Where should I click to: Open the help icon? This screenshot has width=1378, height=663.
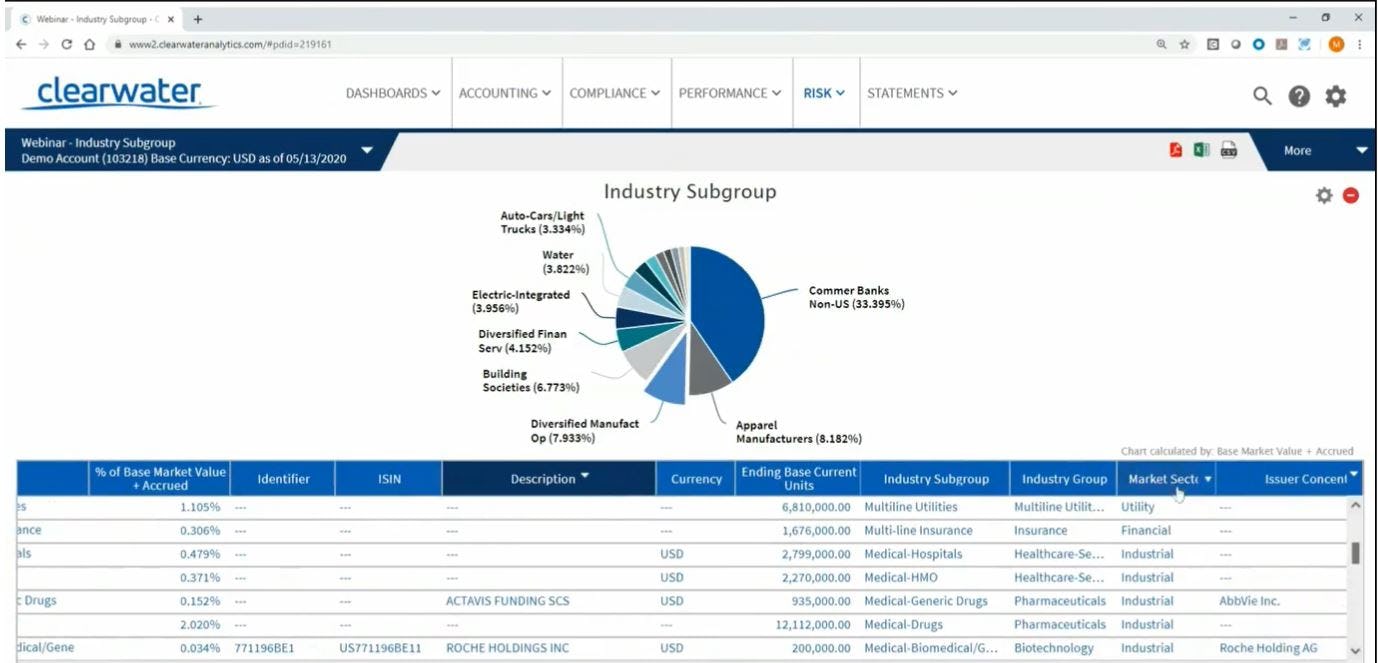[x=1297, y=96]
